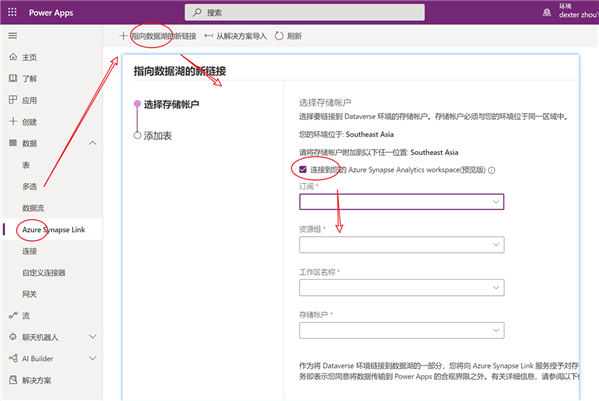599x401 pixels.
Task: Select Azure Synapse Link in sidebar
Action: pos(53,230)
